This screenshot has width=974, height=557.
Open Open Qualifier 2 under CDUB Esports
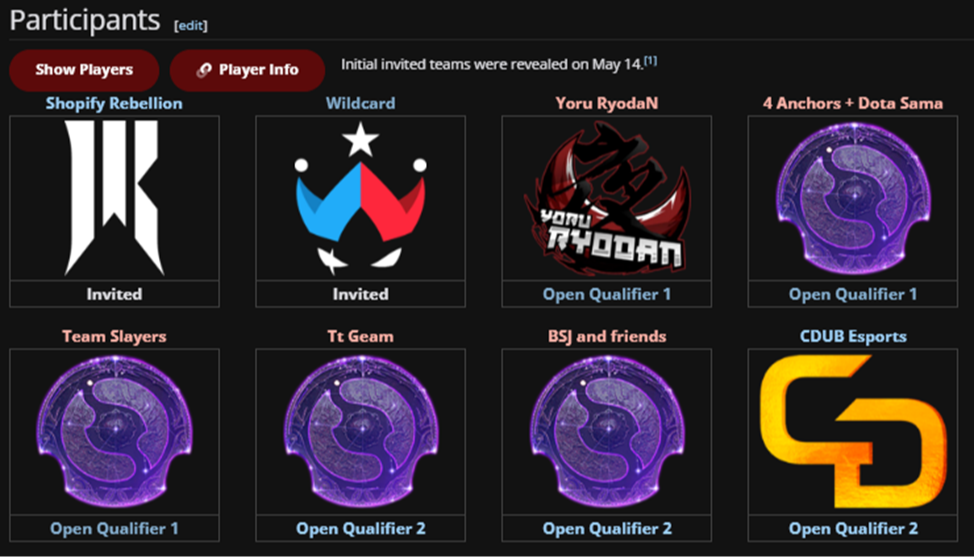853,528
